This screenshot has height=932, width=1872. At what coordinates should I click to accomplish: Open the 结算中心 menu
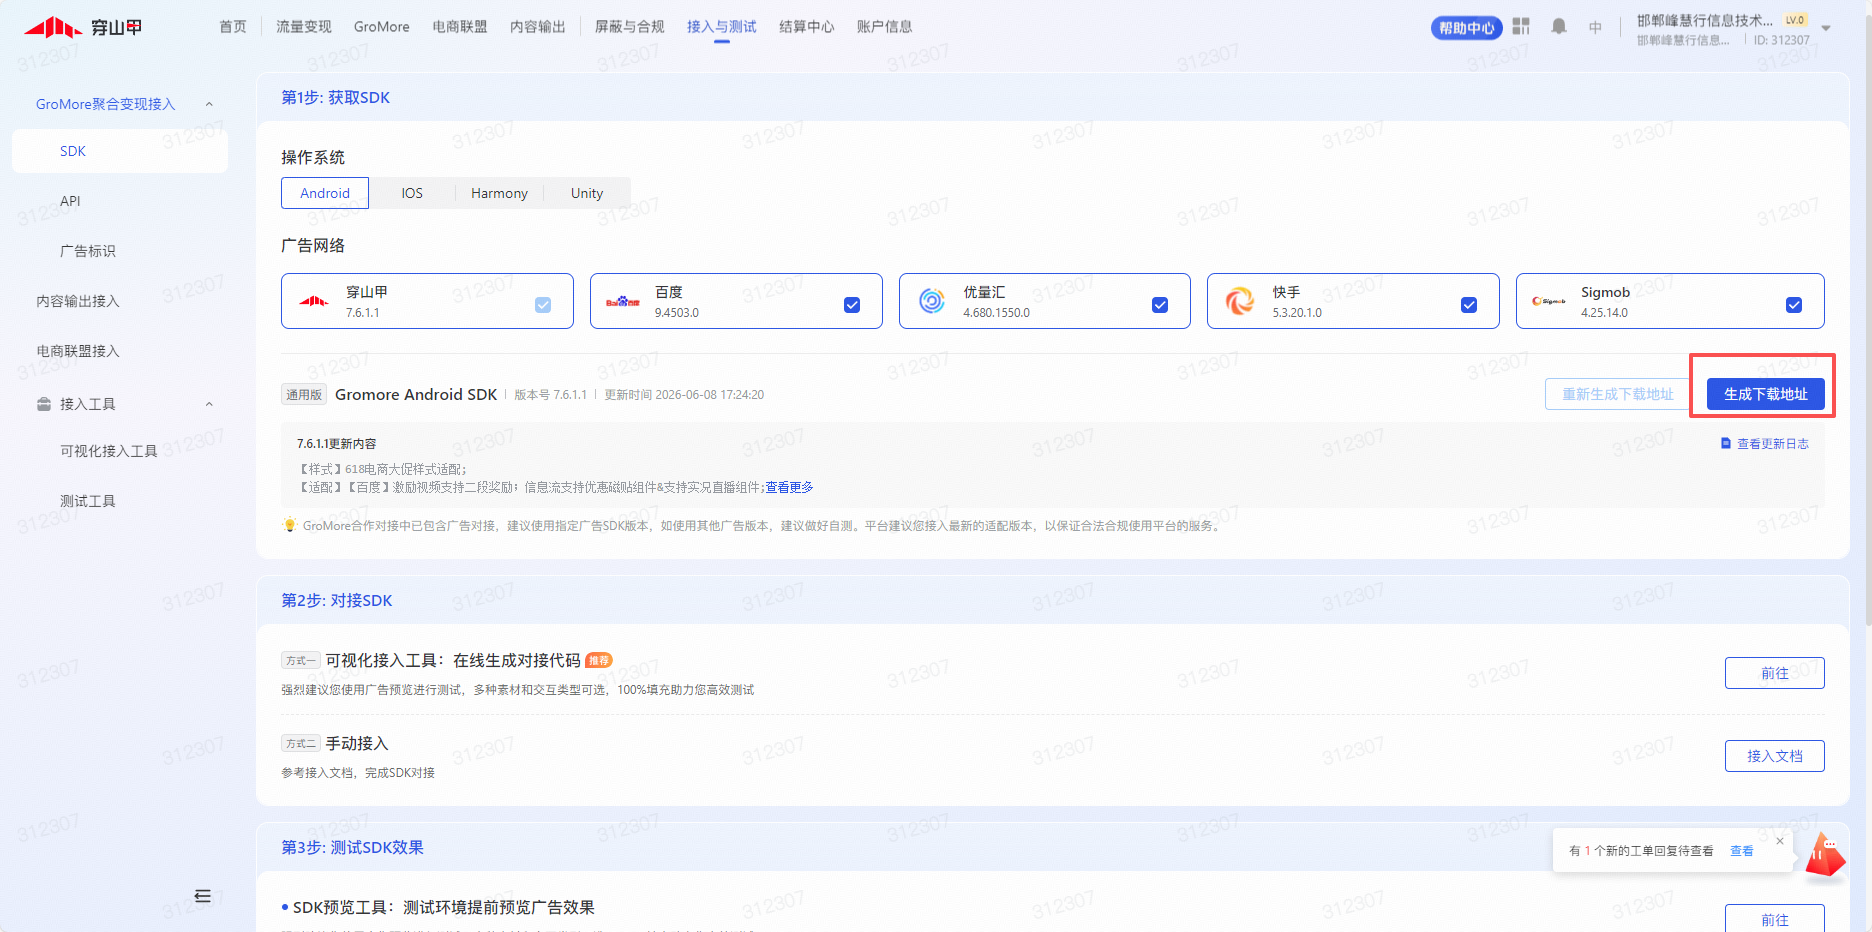pyautogui.click(x=807, y=27)
